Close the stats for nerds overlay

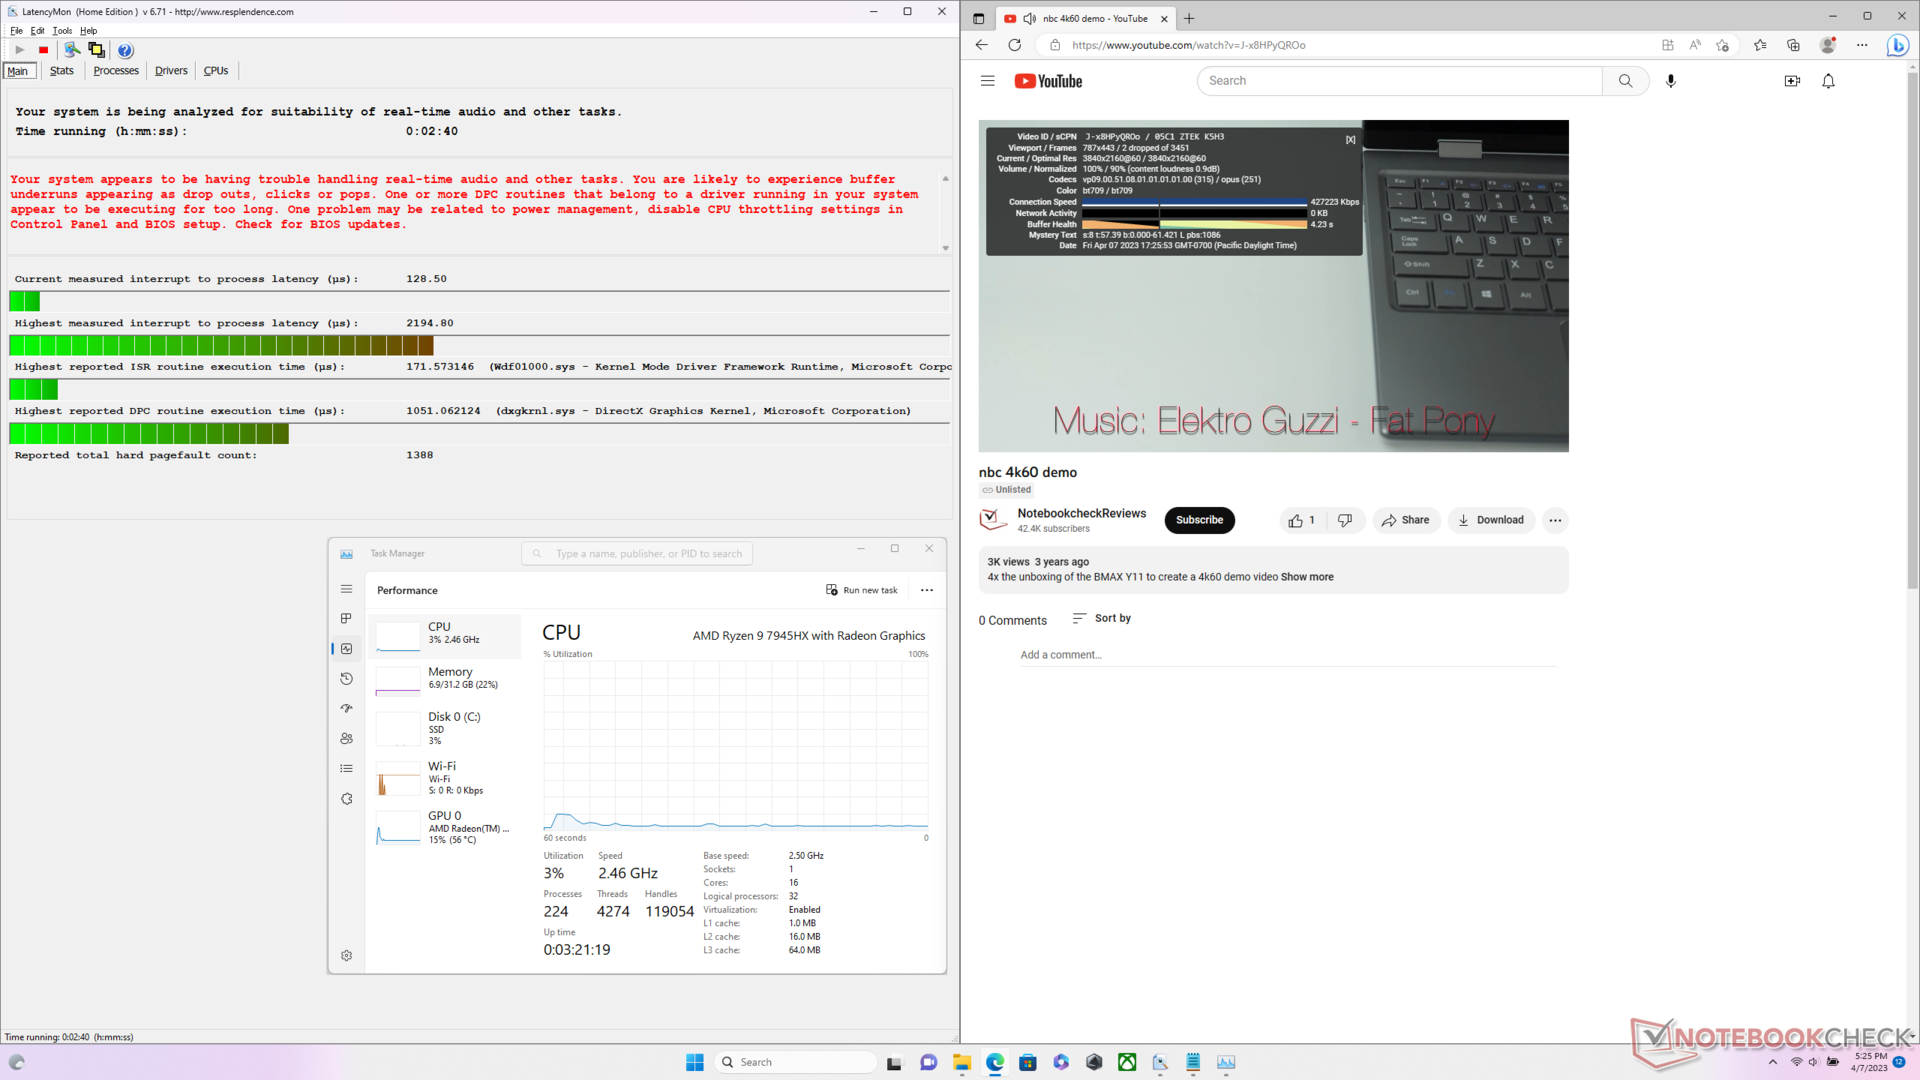coord(1350,140)
